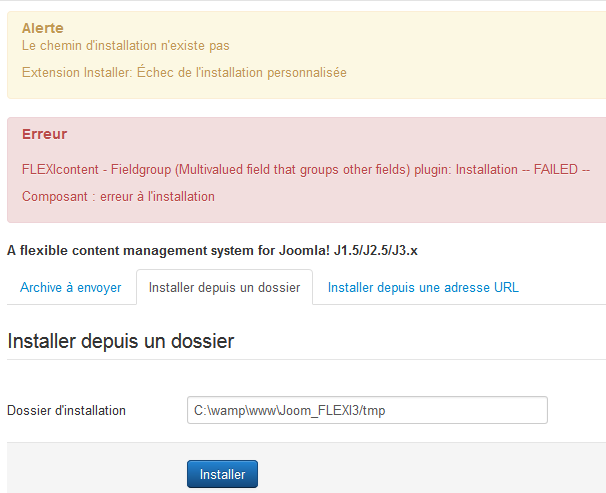Click the J1.5/J2.5/J3.x version text
606x493 pixels.
tap(376, 251)
